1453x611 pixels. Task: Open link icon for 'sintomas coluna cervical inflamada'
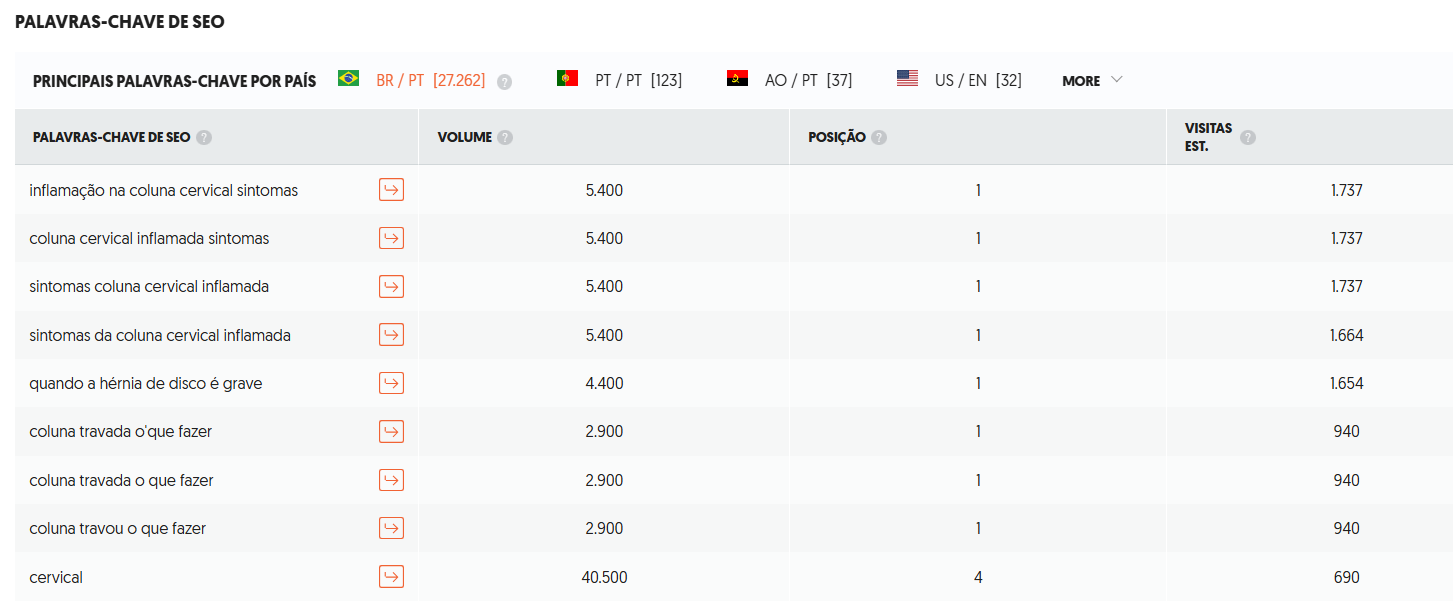[391, 287]
